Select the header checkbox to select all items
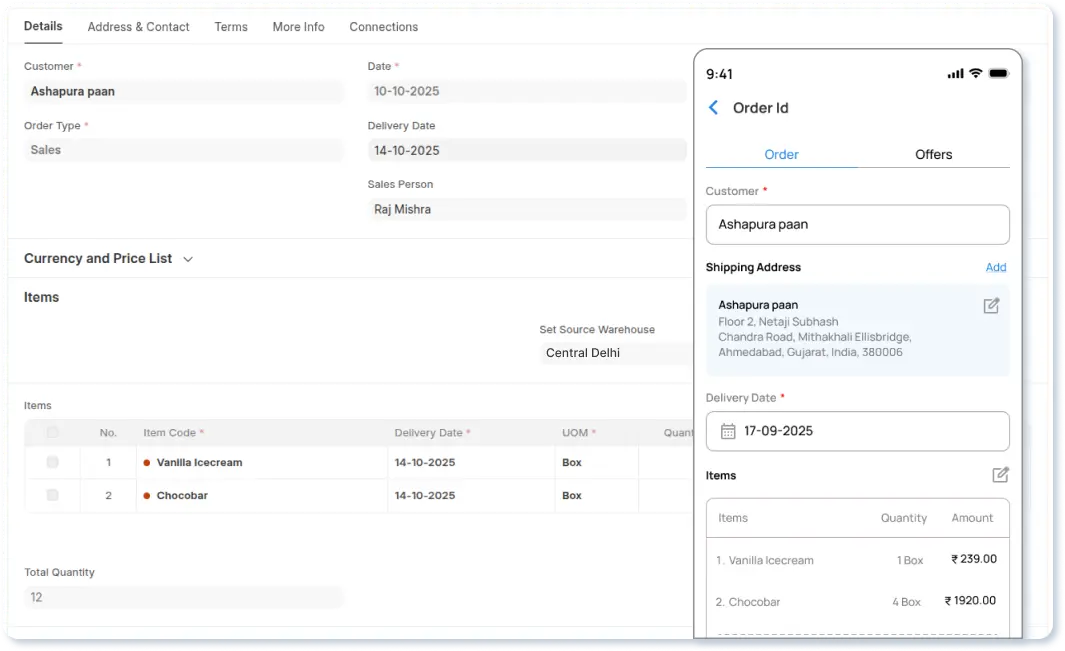 (53, 432)
